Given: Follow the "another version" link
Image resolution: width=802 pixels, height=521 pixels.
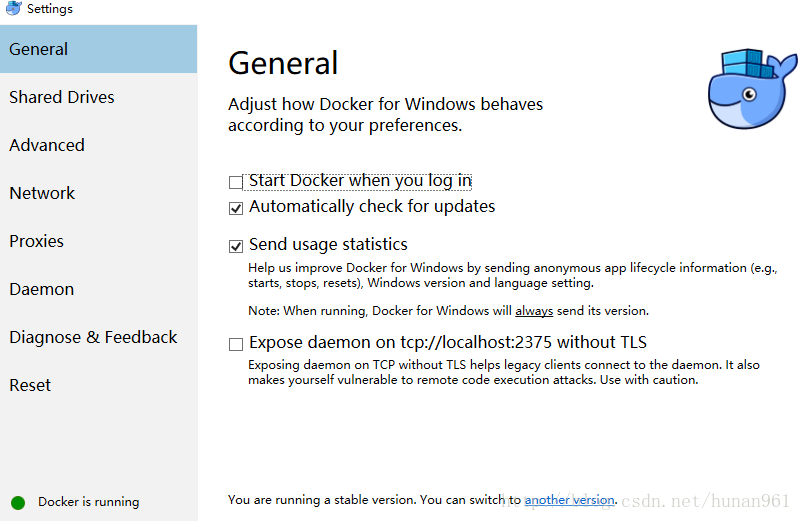Looking at the screenshot, I should pos(569,500).
